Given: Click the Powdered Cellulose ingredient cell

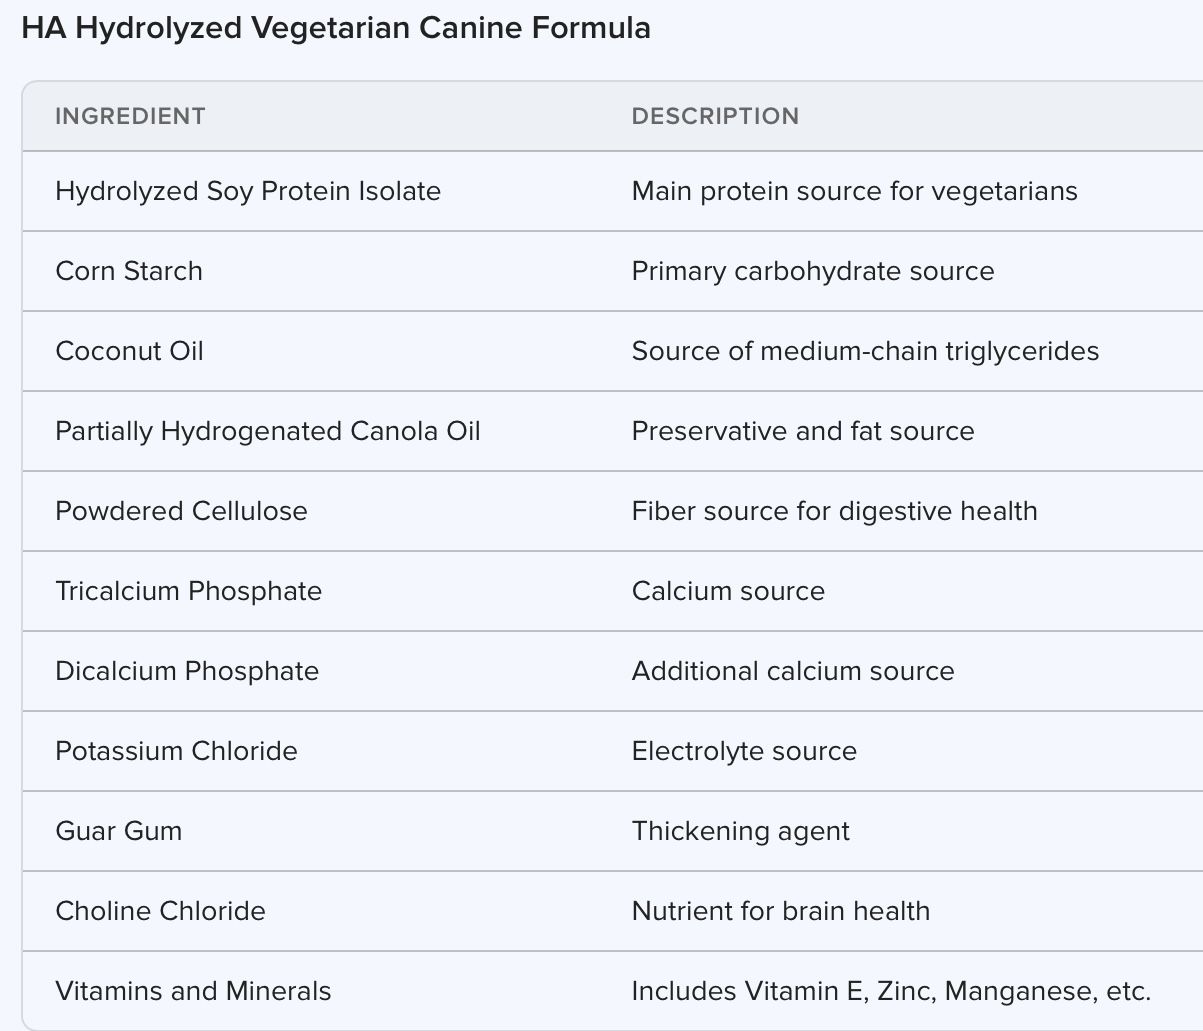Looking at the screenshot, I should [181, 511].
